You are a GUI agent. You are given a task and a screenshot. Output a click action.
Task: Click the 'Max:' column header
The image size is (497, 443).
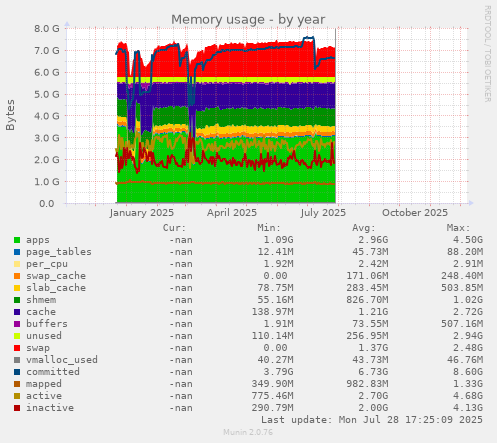[458, 228]
